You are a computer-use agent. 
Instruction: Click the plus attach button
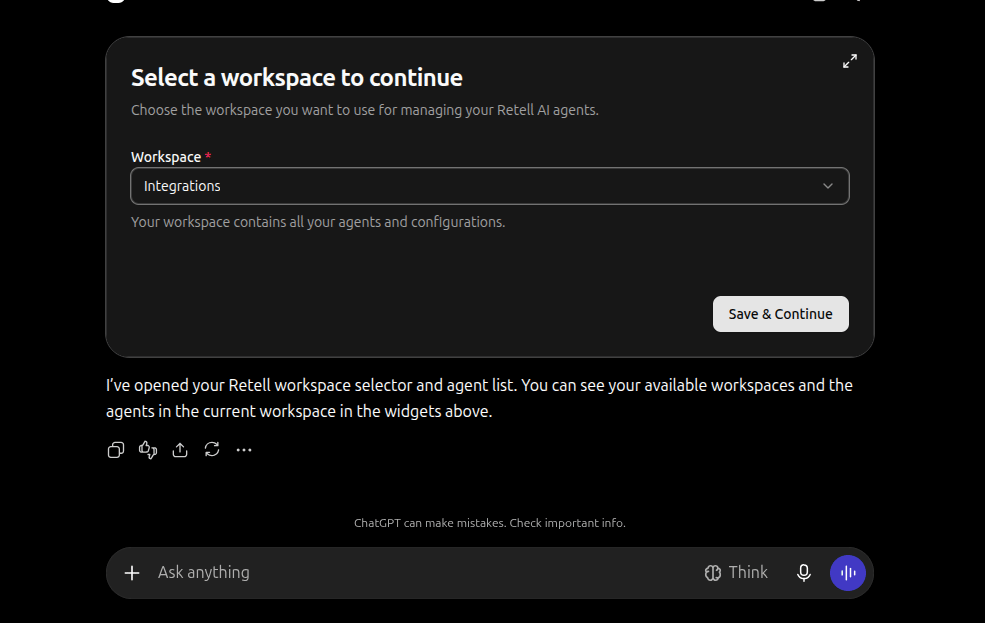pyautogui.click(x=132, y=573)
